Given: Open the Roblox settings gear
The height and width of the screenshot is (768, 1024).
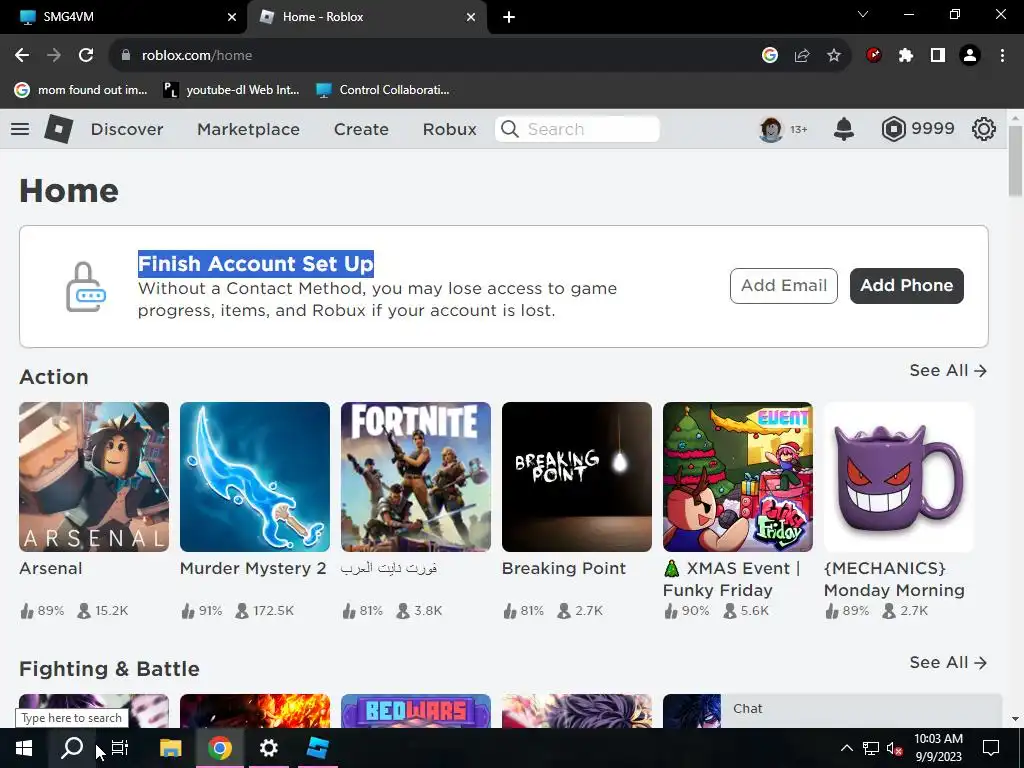Looking at the screenshot, I should pos(984,129).
